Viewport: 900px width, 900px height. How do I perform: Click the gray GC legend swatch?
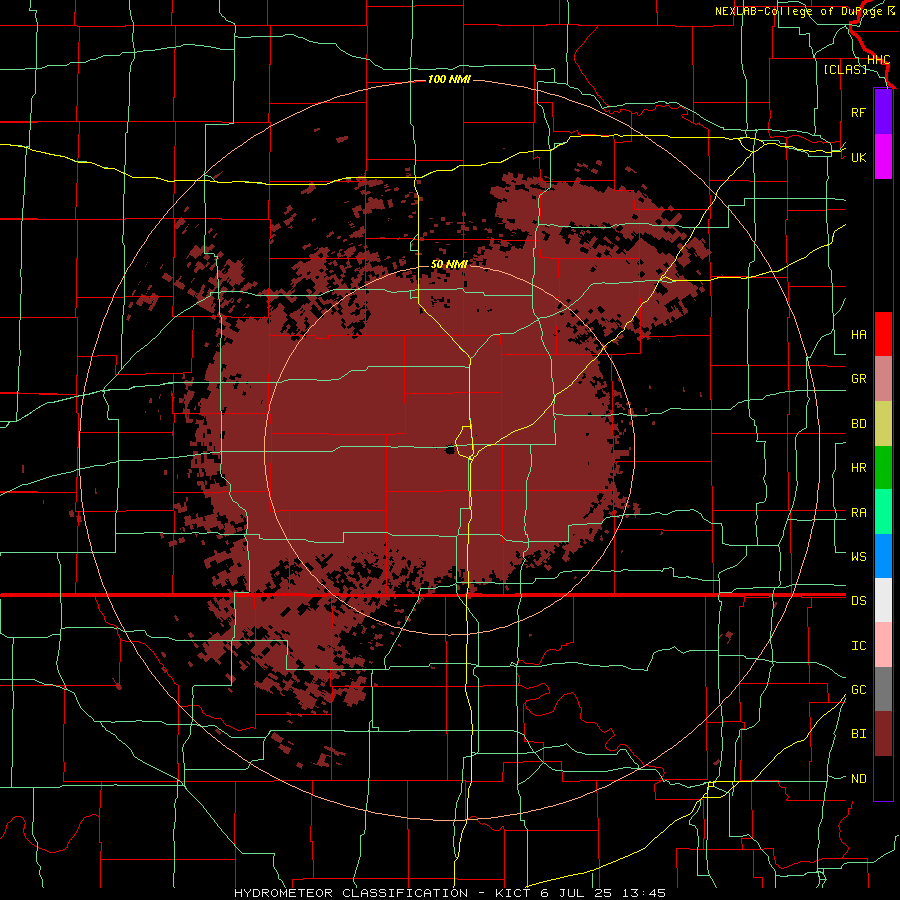point(883,689)
